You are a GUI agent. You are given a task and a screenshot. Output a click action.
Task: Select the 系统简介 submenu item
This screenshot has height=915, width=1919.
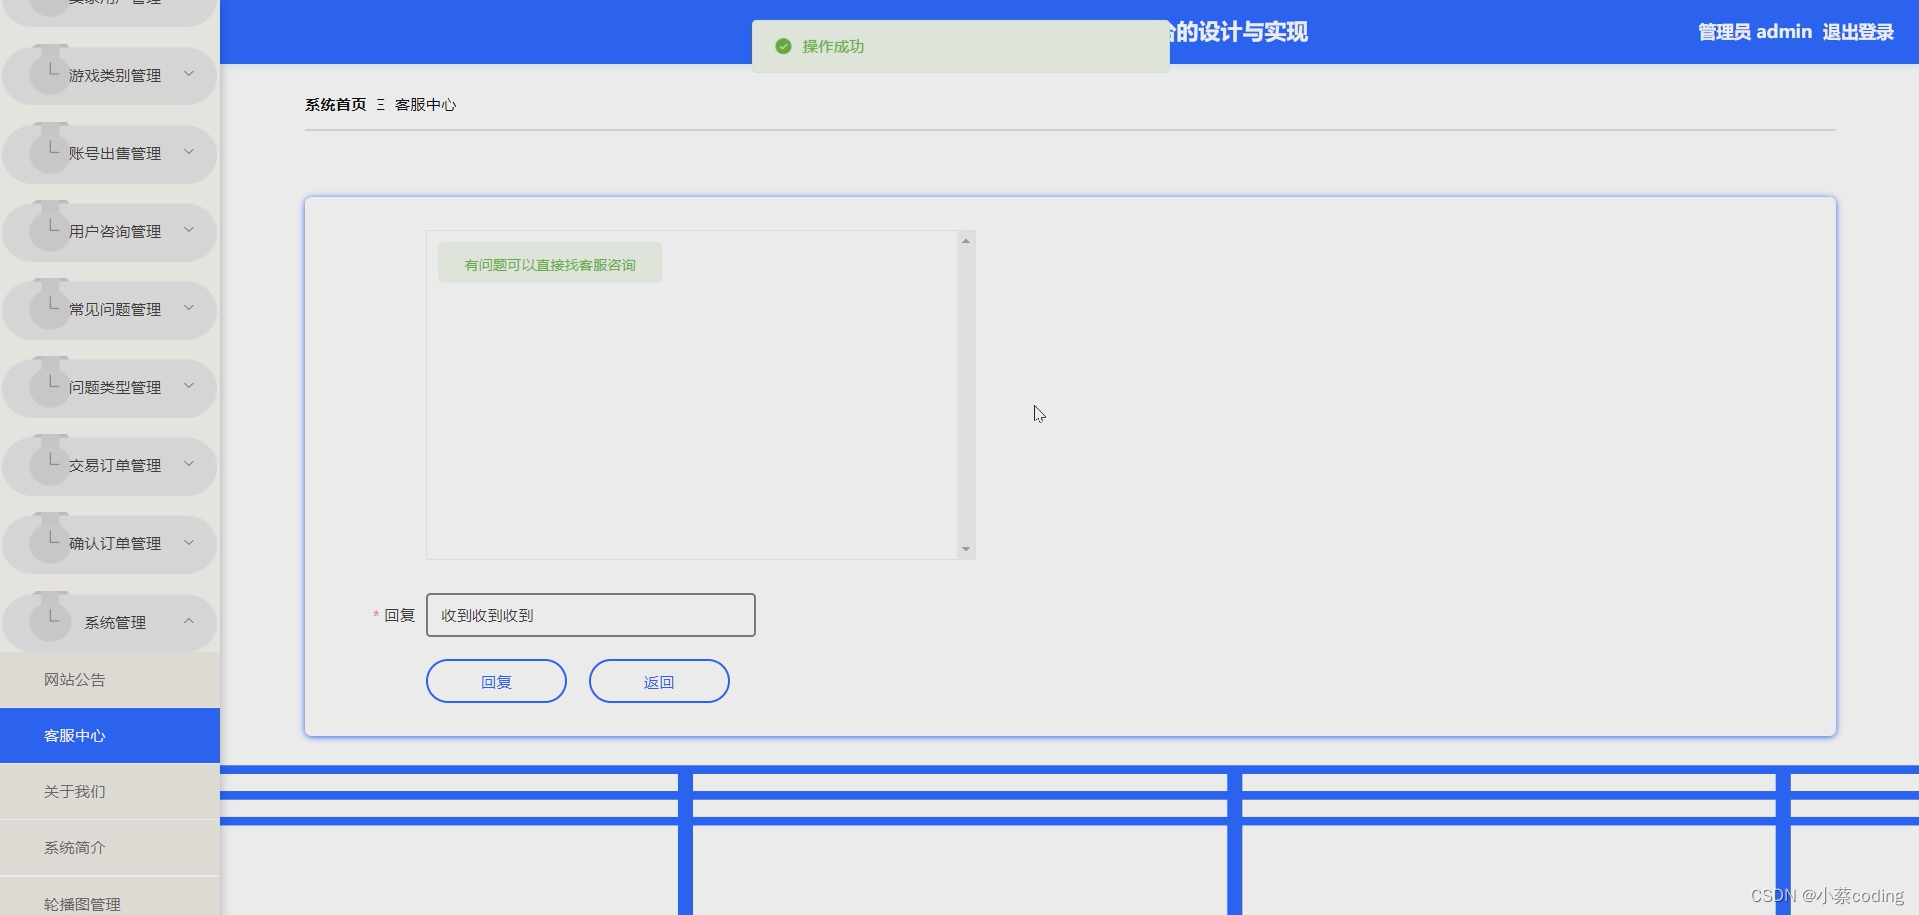click(x=110, y=848)
